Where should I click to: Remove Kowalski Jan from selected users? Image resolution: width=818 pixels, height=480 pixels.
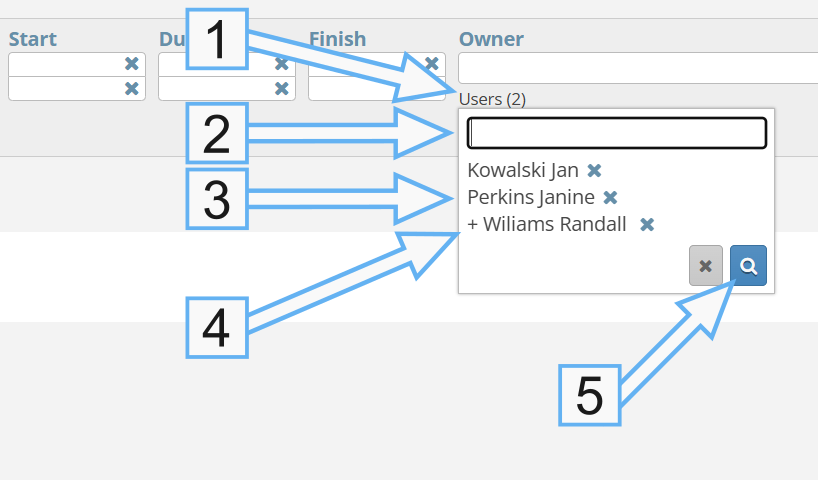[x=594, y=170]
